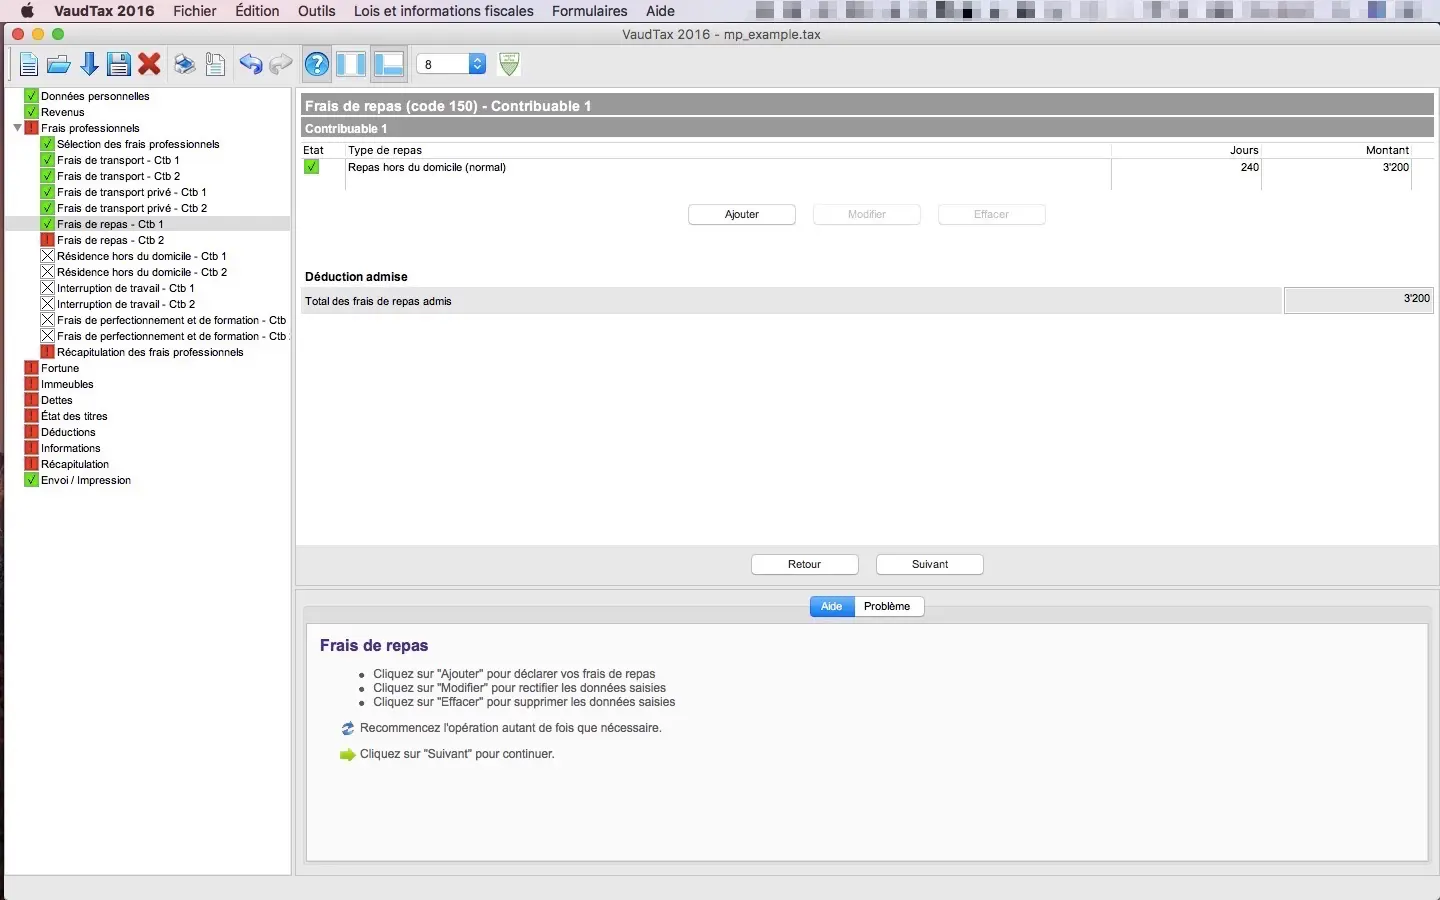Click the red status icon beside Déductions
This screenshot has height=900, width=1440.
pyautogui.click(x=31, y=432)
